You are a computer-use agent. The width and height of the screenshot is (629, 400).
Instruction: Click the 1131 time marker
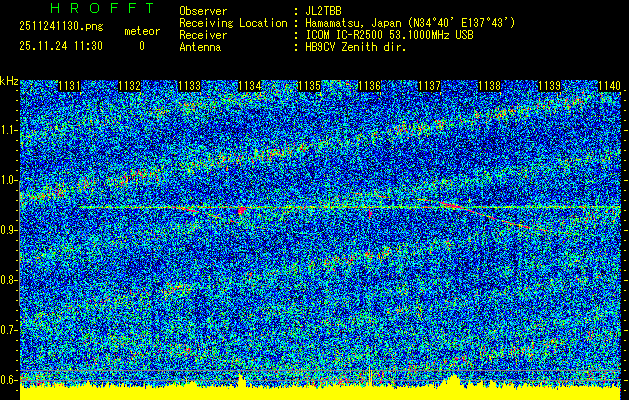[x=69, y=87]
